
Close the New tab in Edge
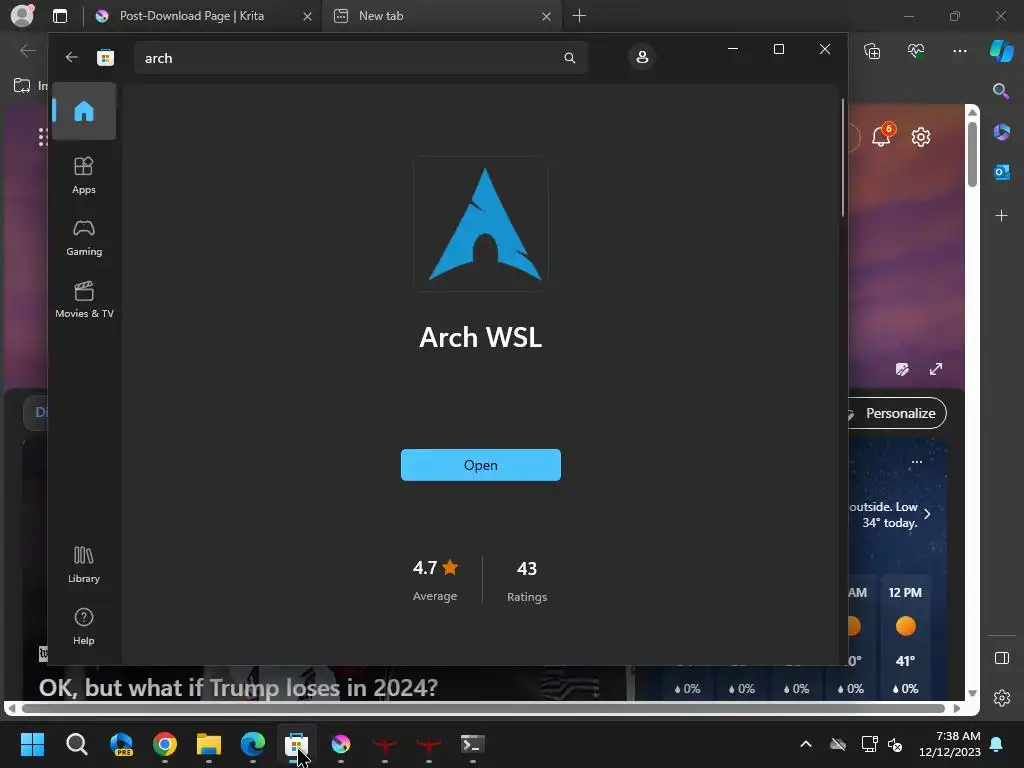click(x=546, y=16)
